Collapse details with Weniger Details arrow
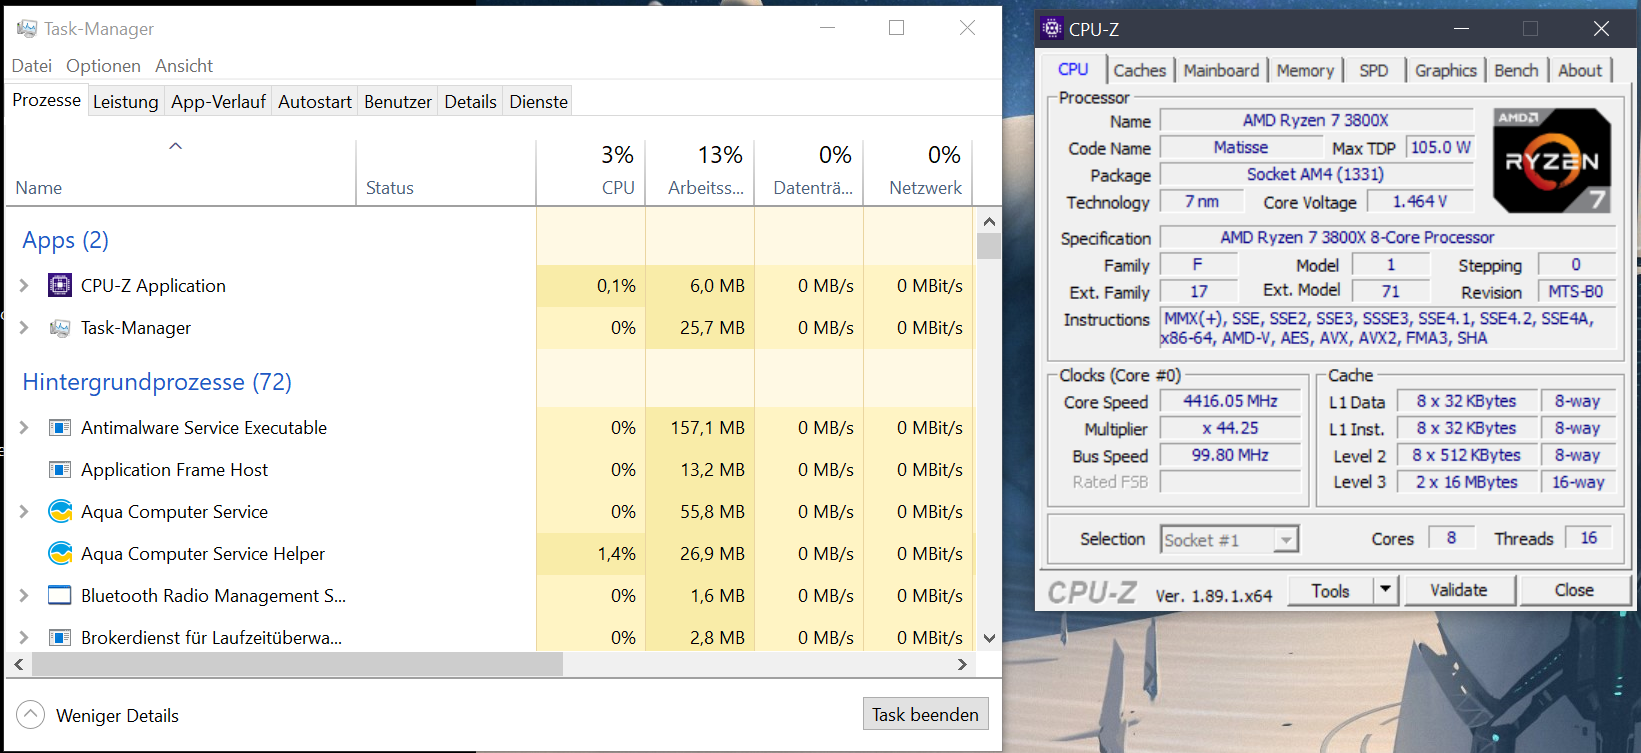The width and height of the screenshot is (1641, 753). pyautogui.click(x=31, y=715)
